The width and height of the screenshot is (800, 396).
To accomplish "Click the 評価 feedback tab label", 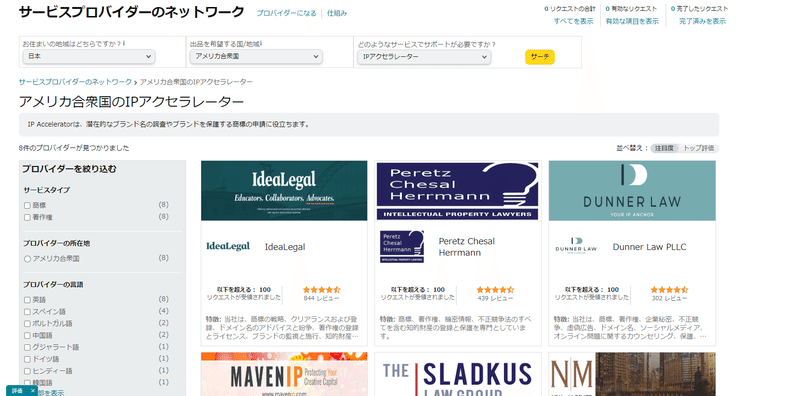I will pos(17,391).
